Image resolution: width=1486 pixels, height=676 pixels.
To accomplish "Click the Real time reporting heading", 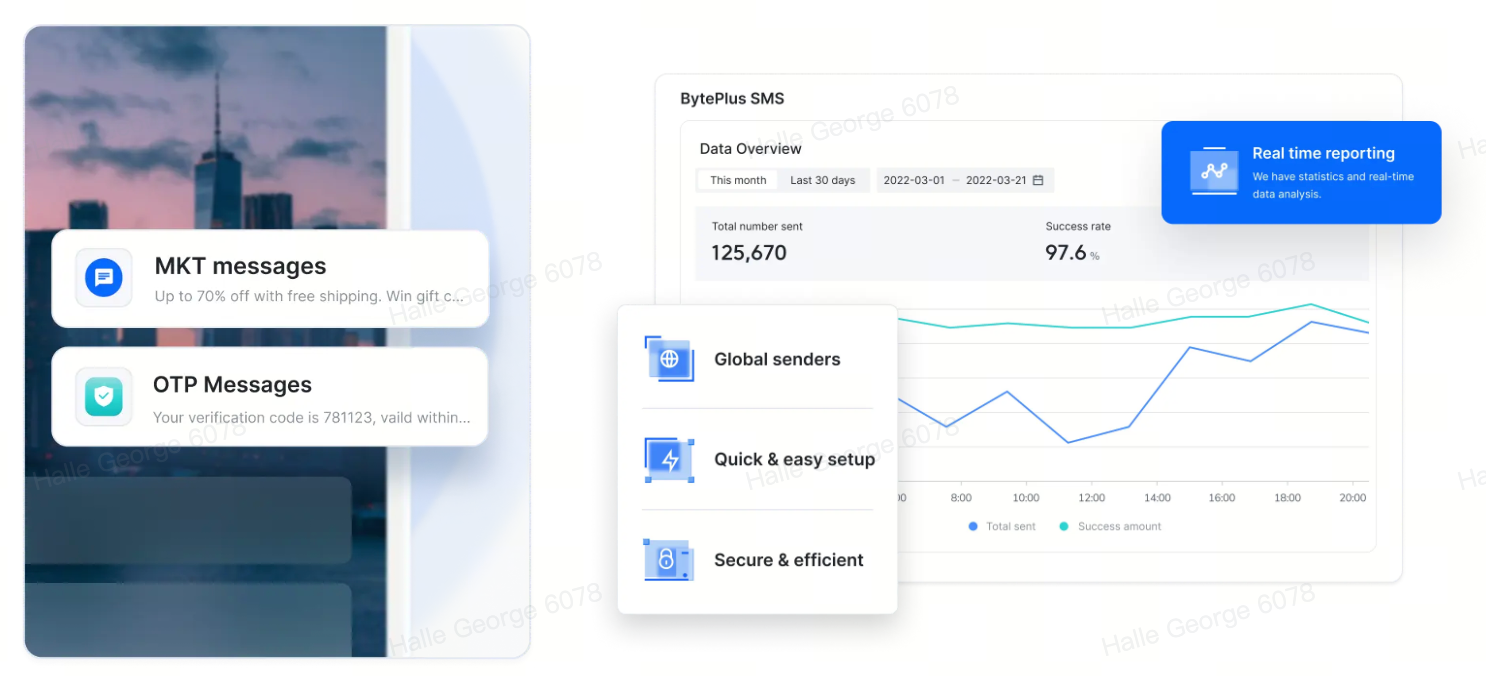I will click(x=1323, y=154).
